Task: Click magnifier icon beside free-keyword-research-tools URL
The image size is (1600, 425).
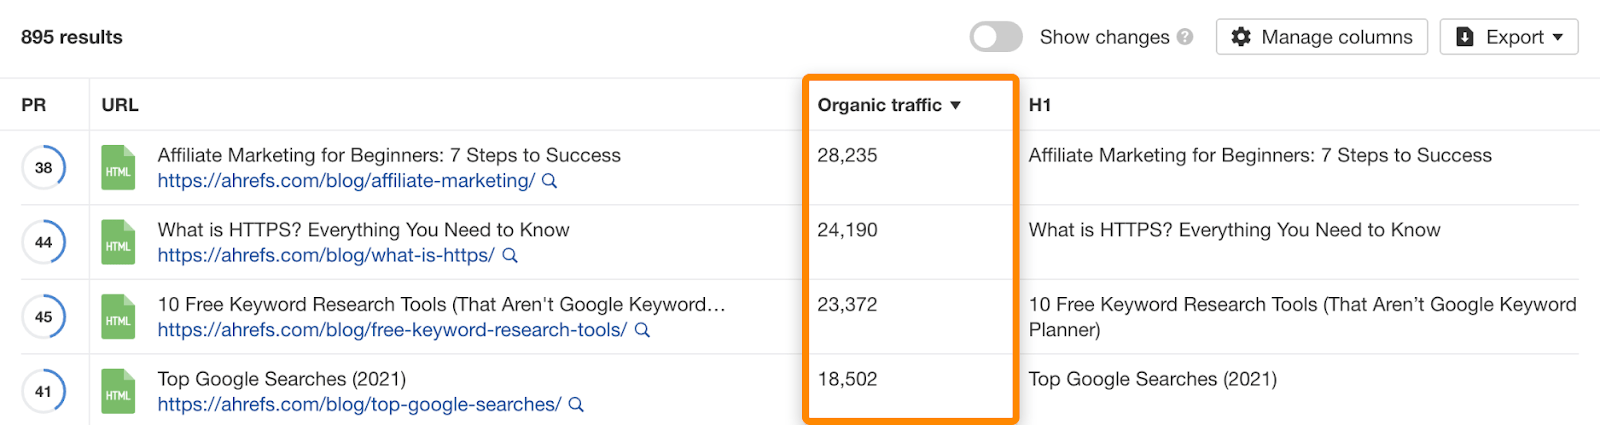Action: (x=642, y=330)
